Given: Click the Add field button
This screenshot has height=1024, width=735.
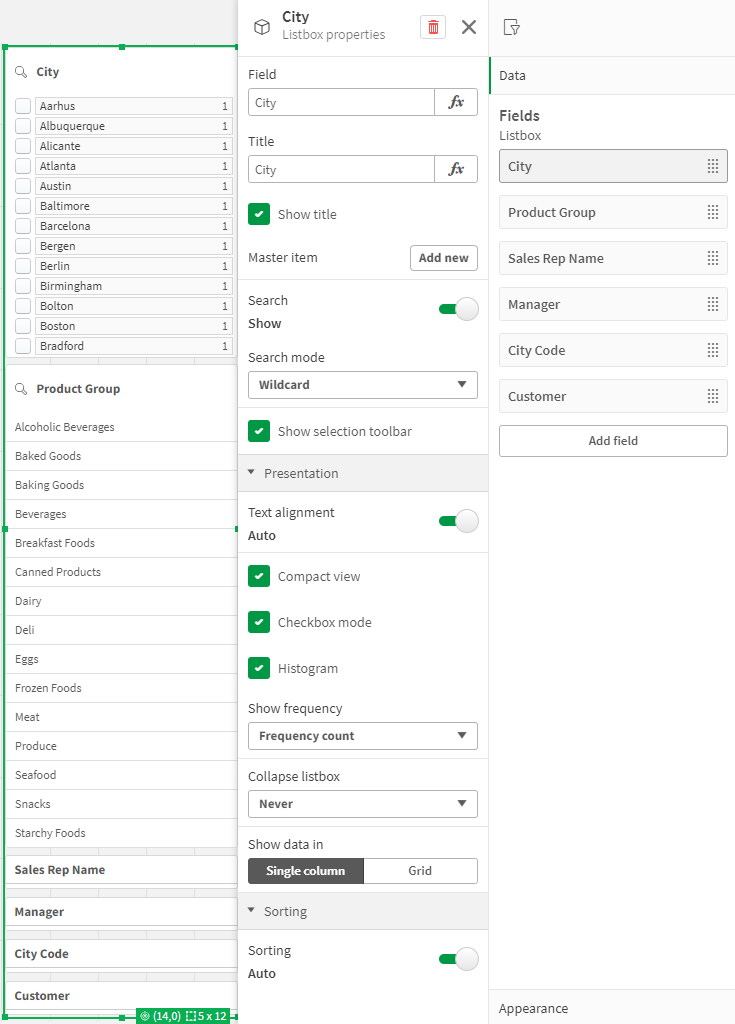Looking at the screenshot, I should (x=612, y=440).
